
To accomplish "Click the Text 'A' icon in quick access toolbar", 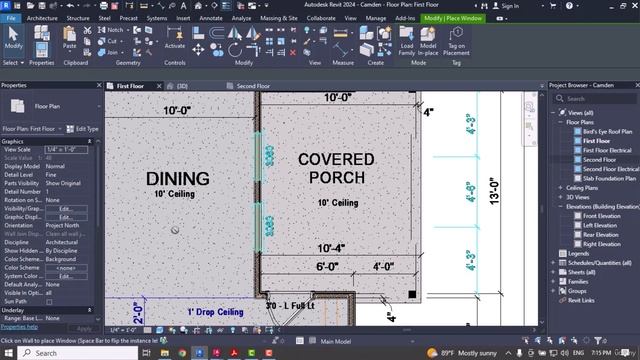I will (184, 6).
